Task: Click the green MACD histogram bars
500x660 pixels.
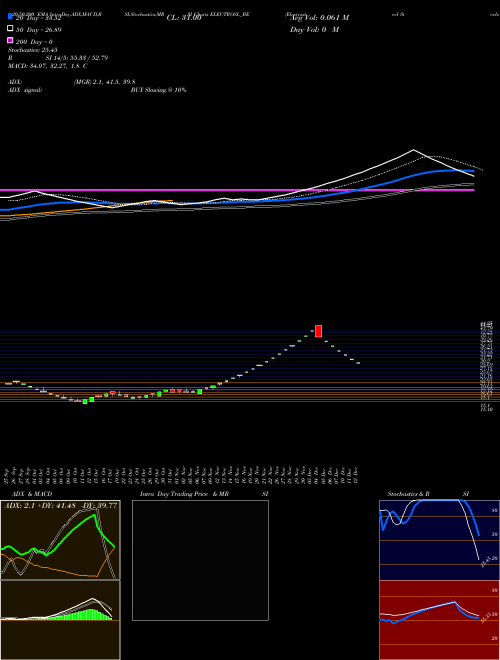Action: [x=84, y=615]
